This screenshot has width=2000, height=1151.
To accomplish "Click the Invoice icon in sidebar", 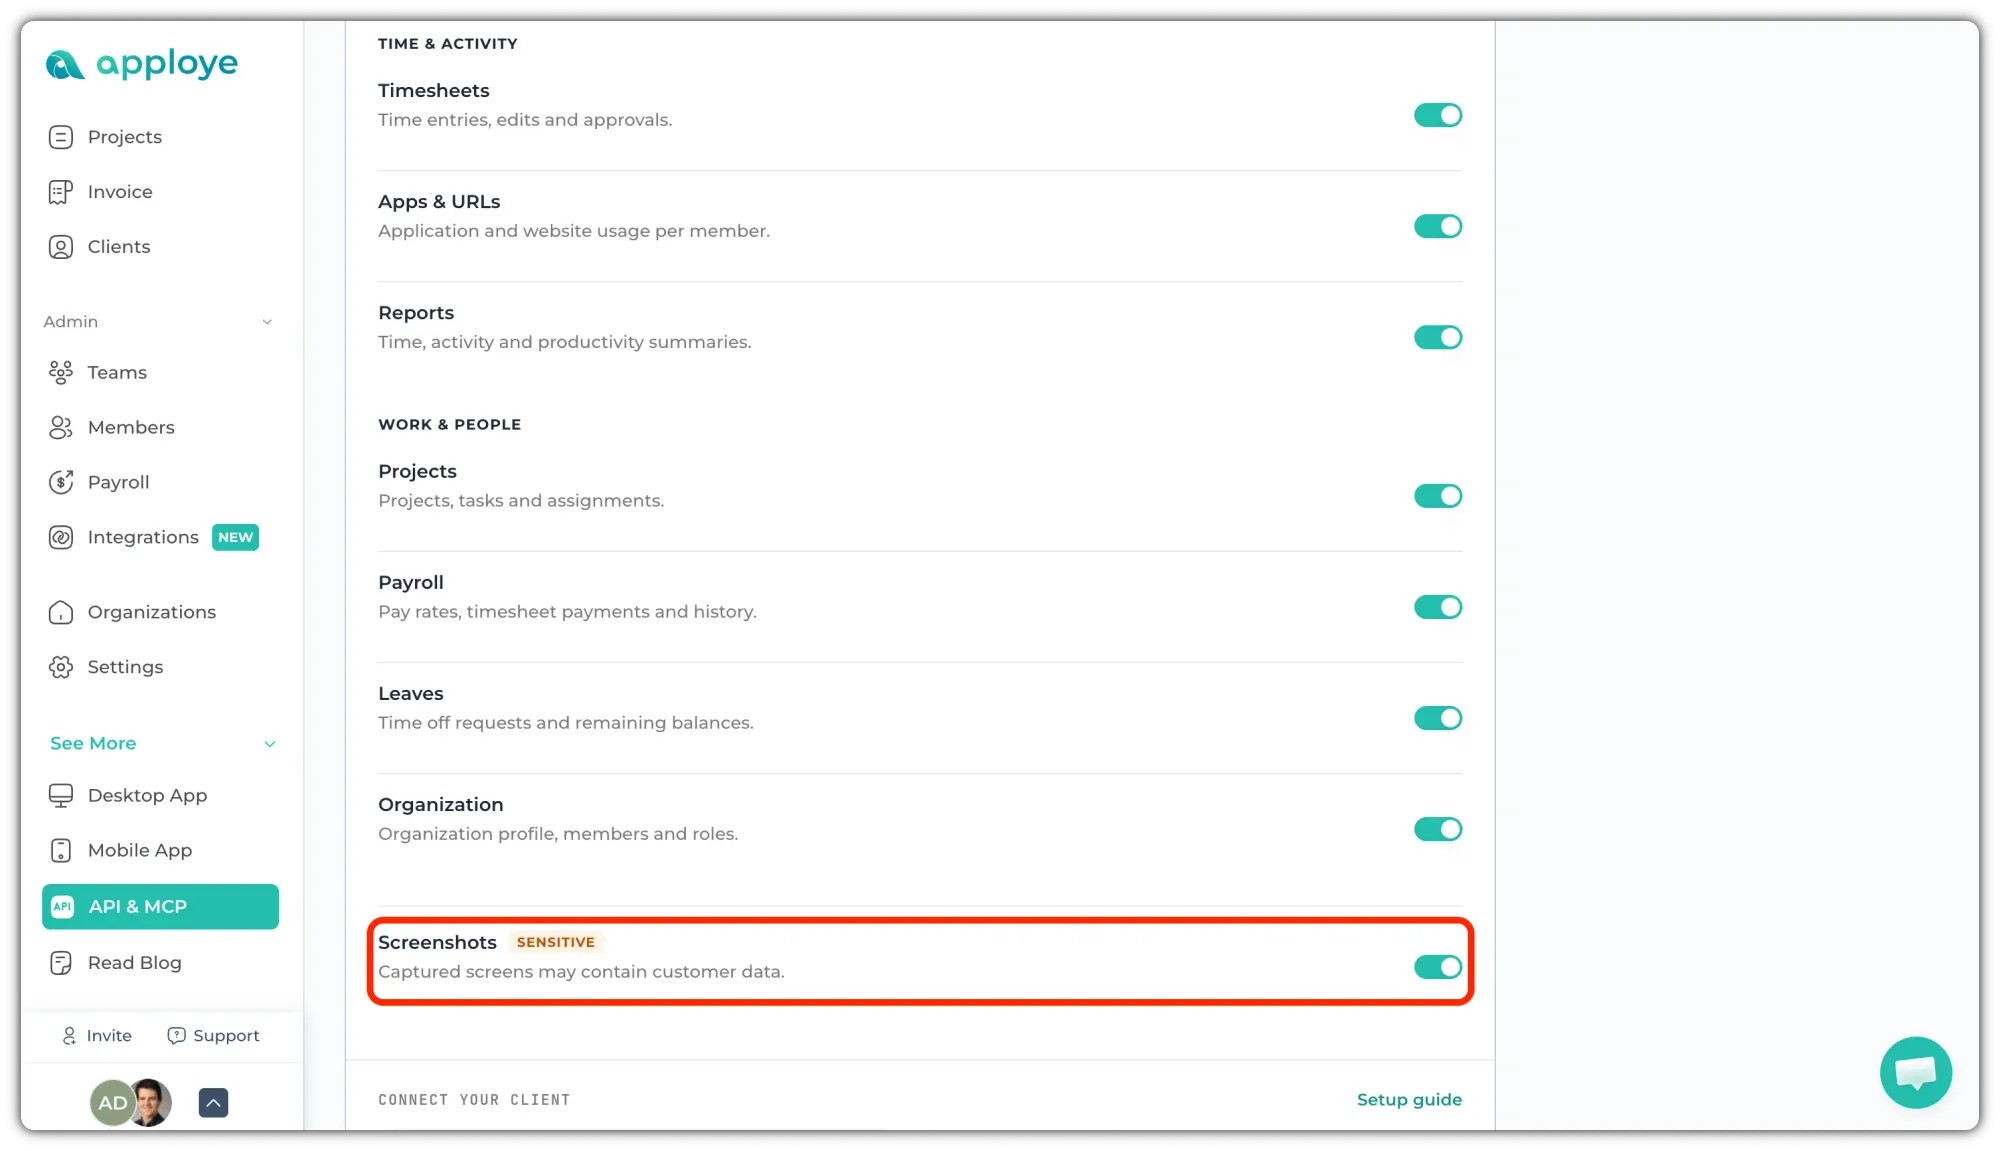I will click(x=61, y=192).
